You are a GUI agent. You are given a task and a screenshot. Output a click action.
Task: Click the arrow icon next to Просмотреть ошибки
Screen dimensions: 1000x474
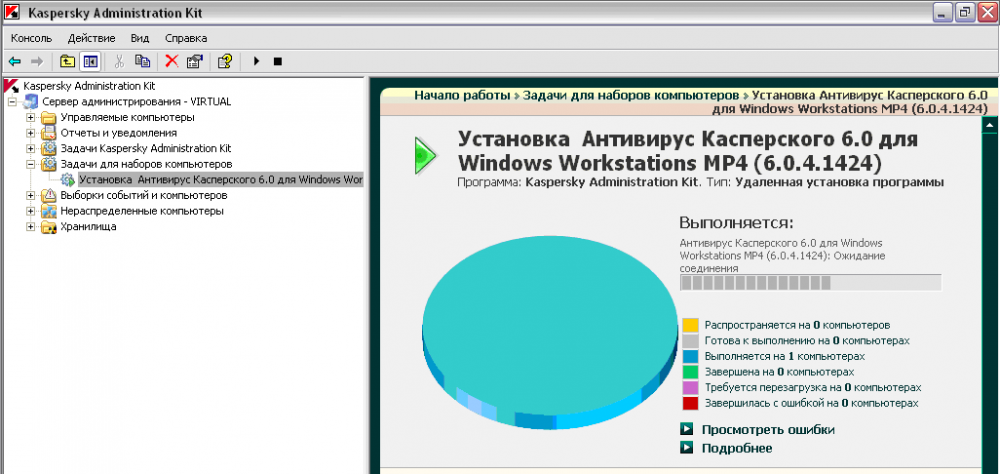687,429
